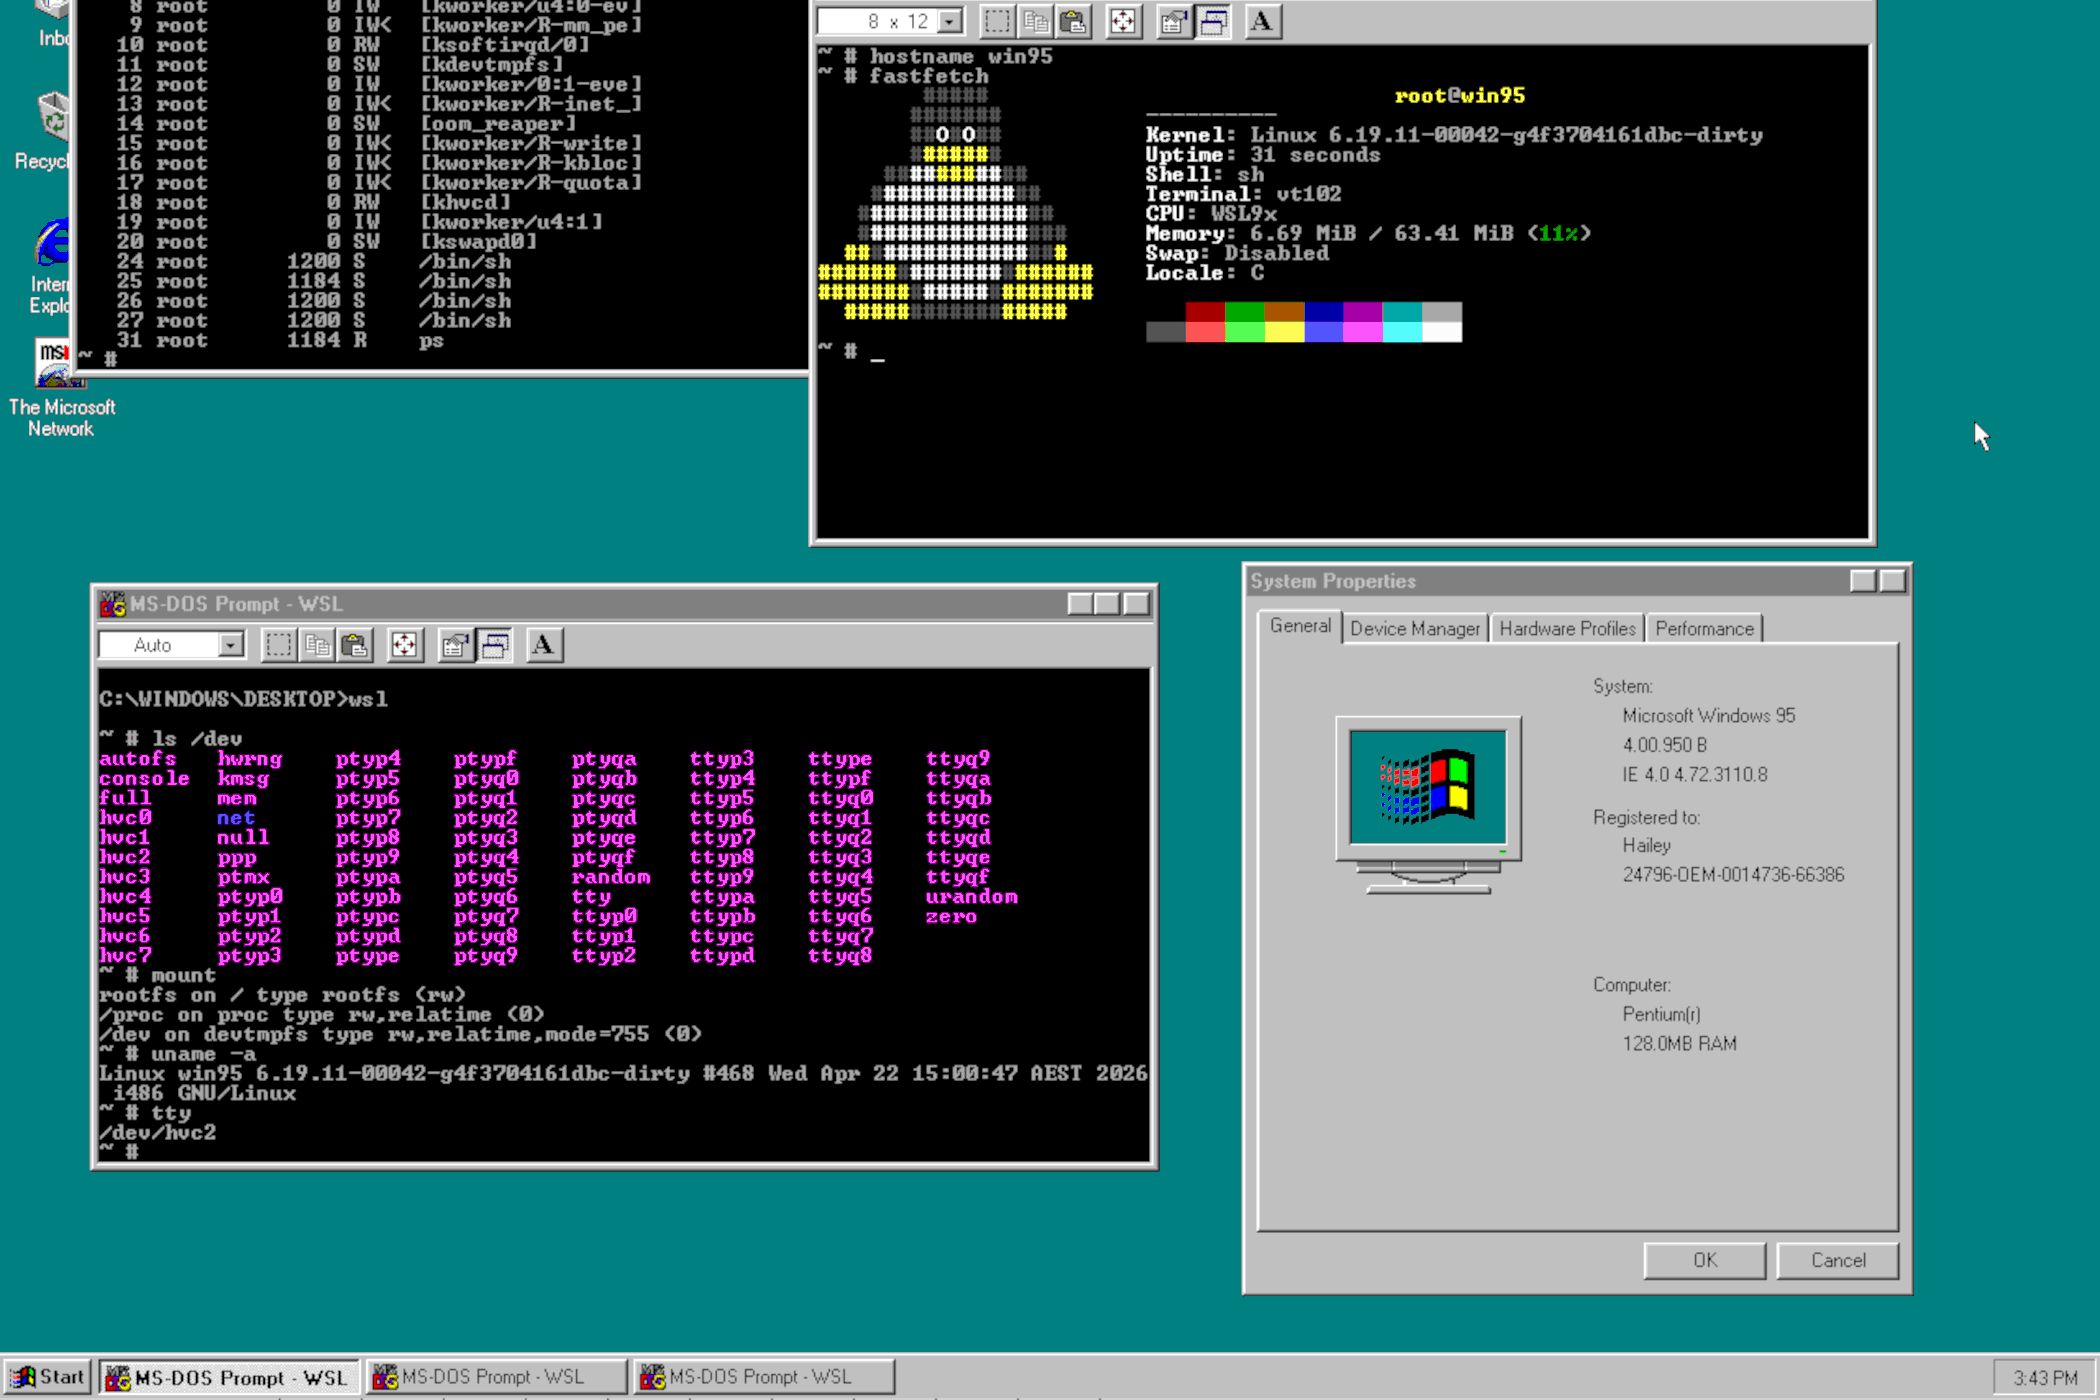The width and height of the screenshot is (2100, 1400).
Task: Click Cancel in System Properties
Action: [1837, 1260]
